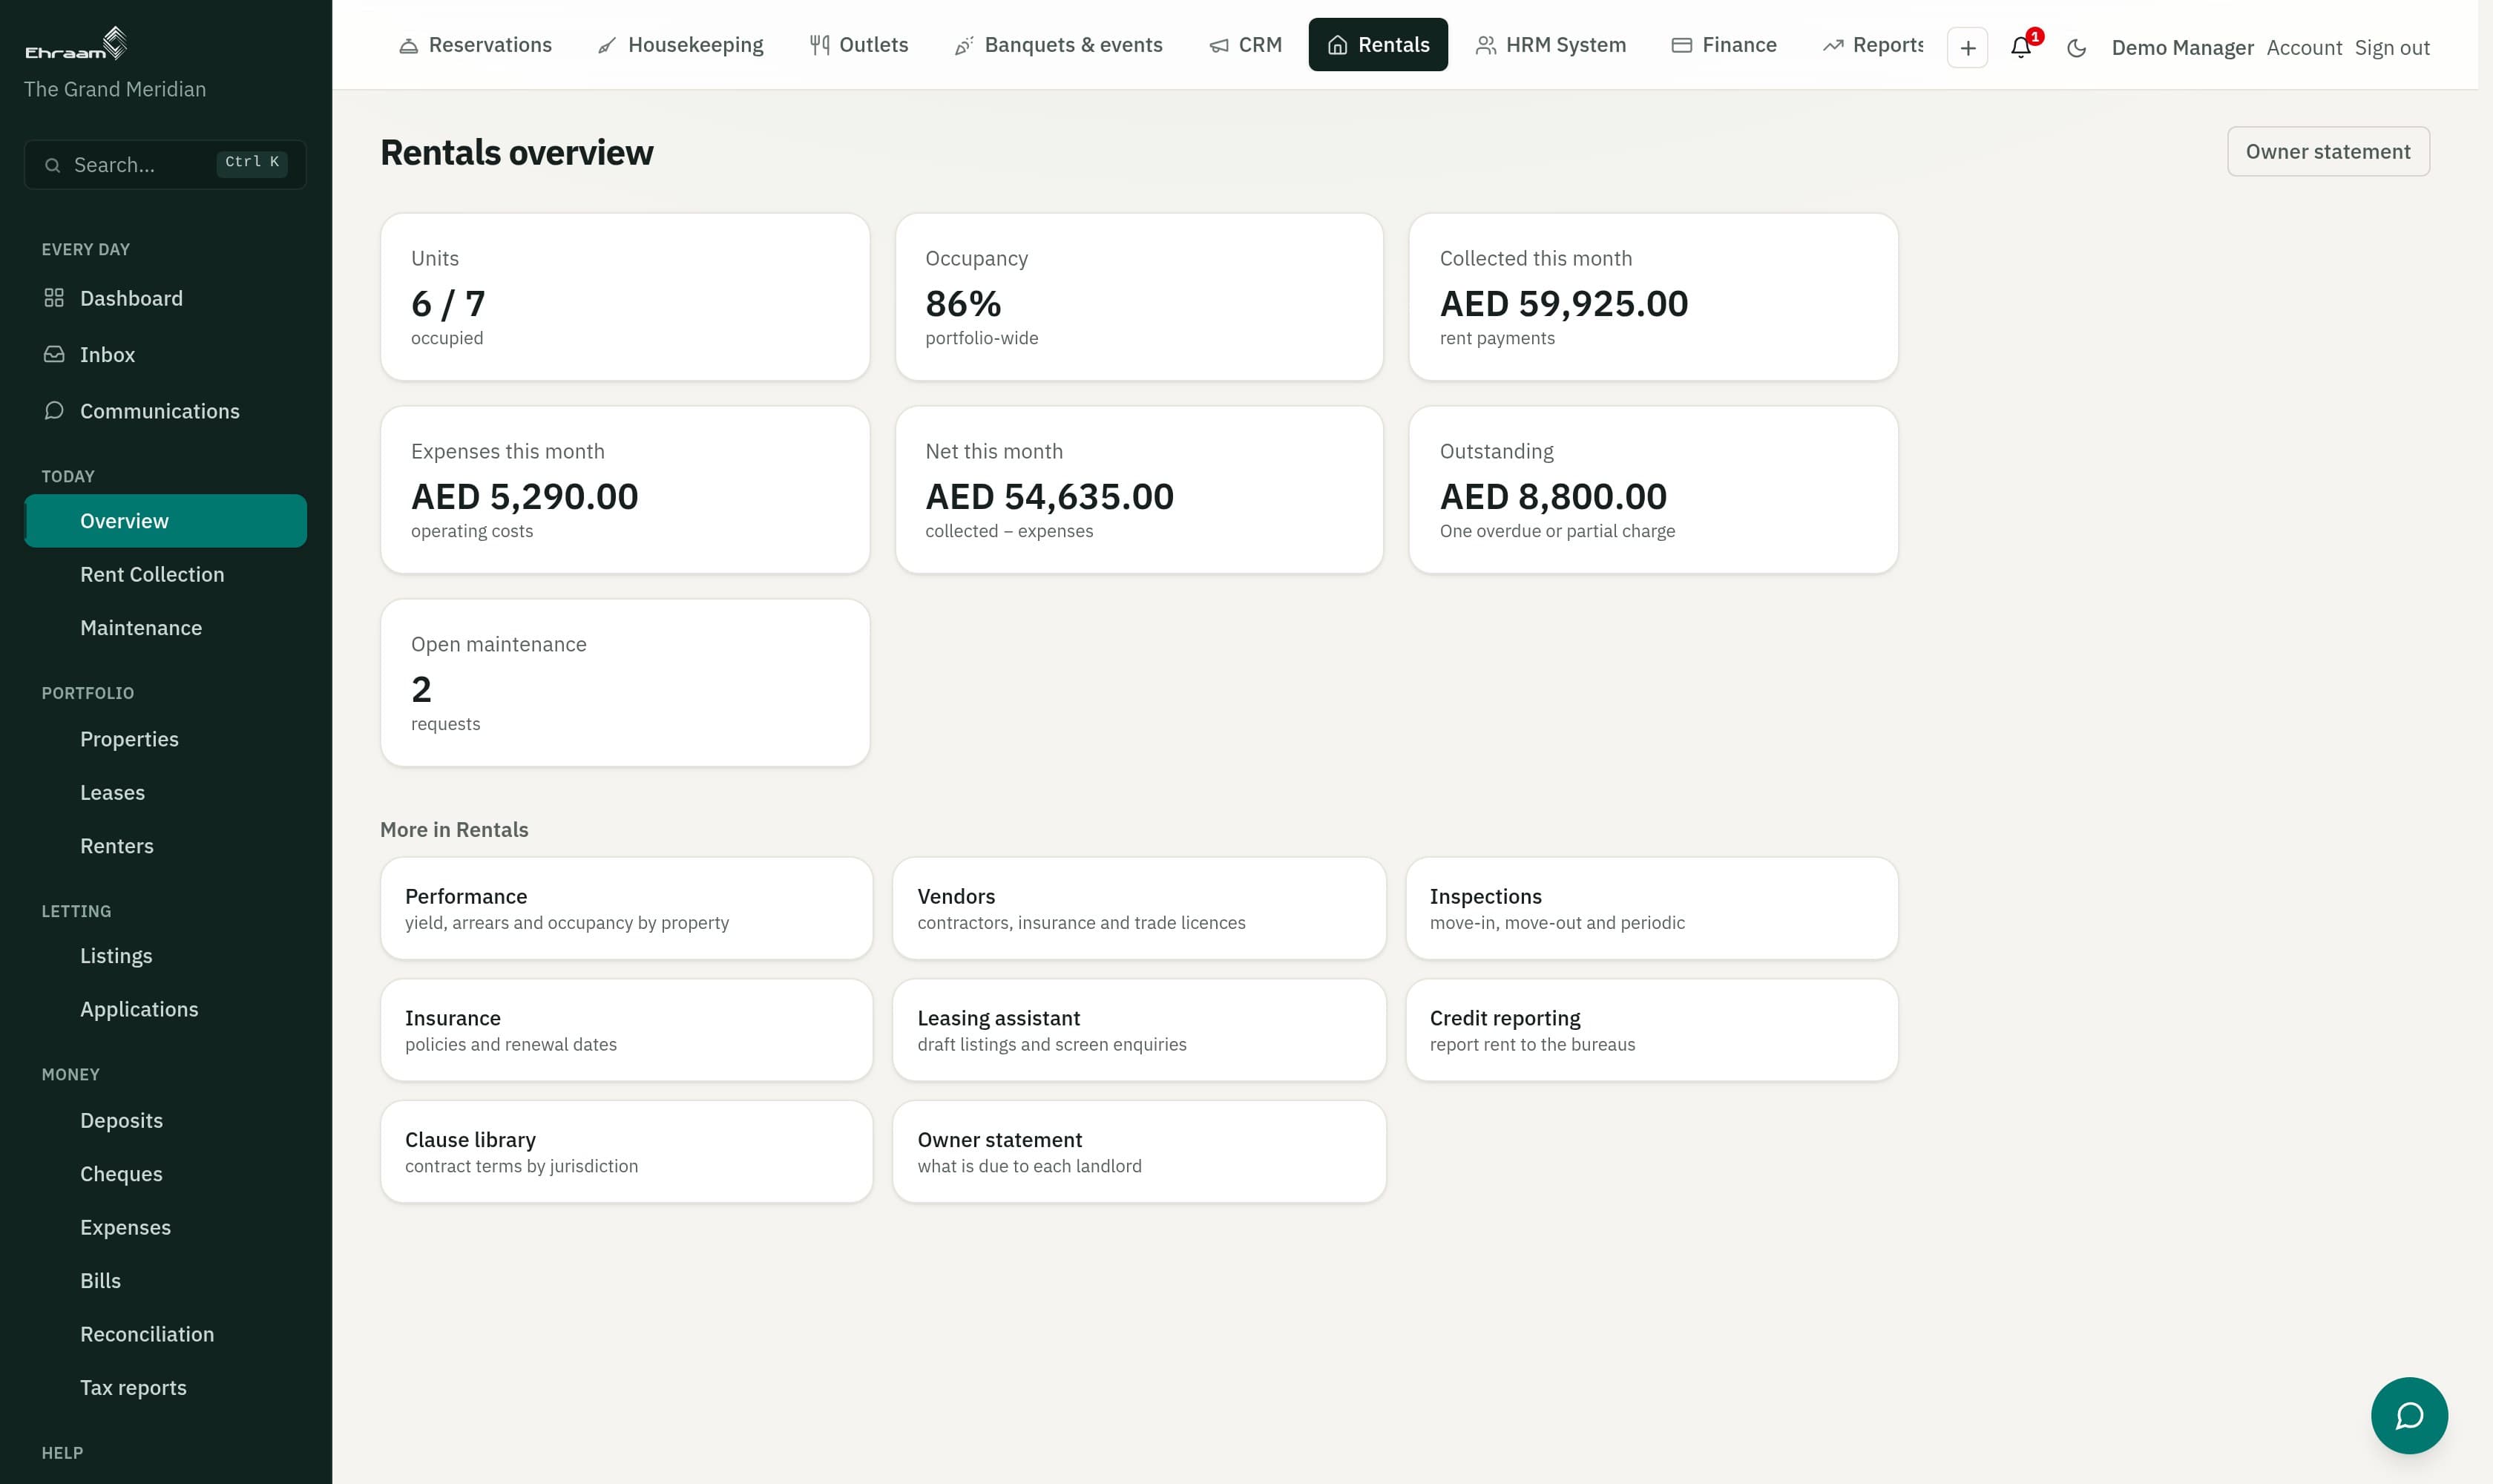
Task: Click the plus add button in top bar
Action: pos(1967,47)
